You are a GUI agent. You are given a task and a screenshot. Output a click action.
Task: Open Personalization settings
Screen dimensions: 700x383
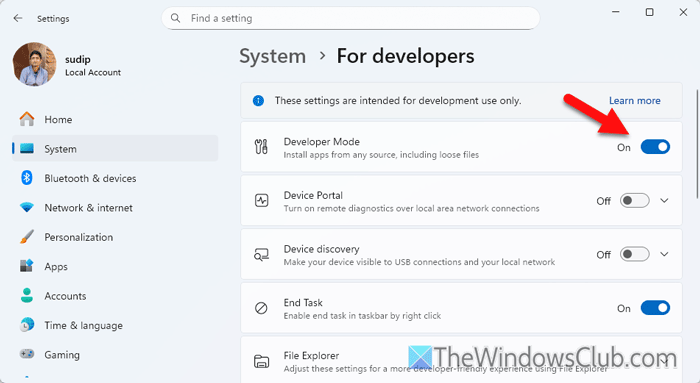click(115, 237)
